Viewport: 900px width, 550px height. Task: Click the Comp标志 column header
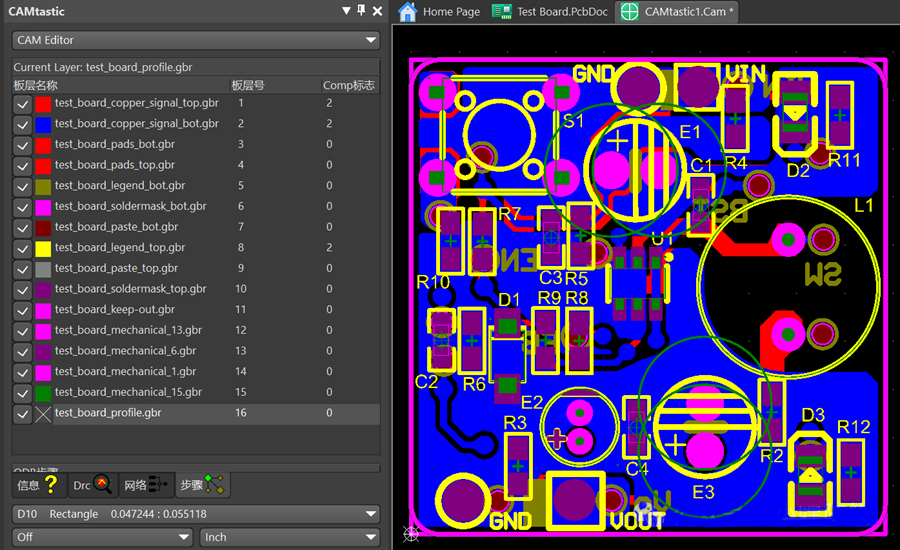pyautogui.click(x=349, y=85)
